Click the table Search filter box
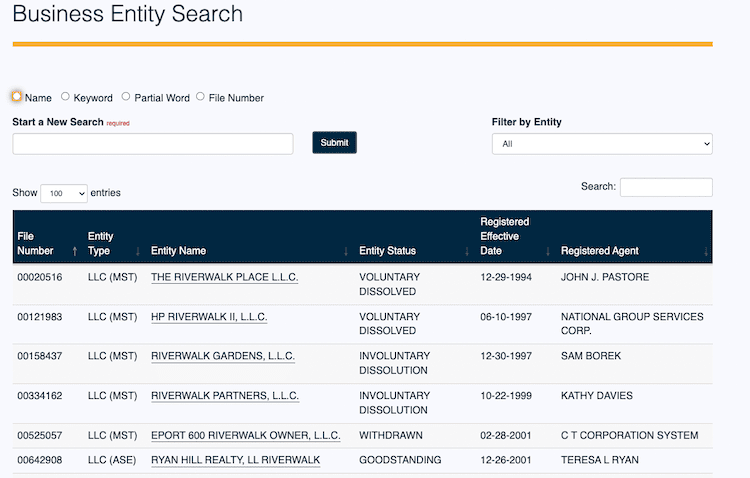 coord(666,187)
